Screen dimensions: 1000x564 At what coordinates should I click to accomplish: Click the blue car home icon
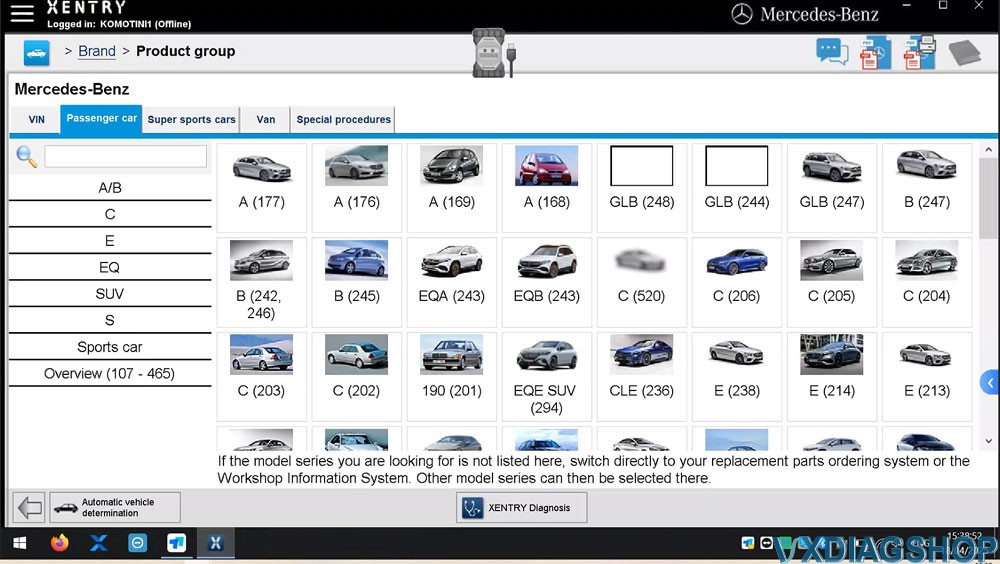point(36,52)
